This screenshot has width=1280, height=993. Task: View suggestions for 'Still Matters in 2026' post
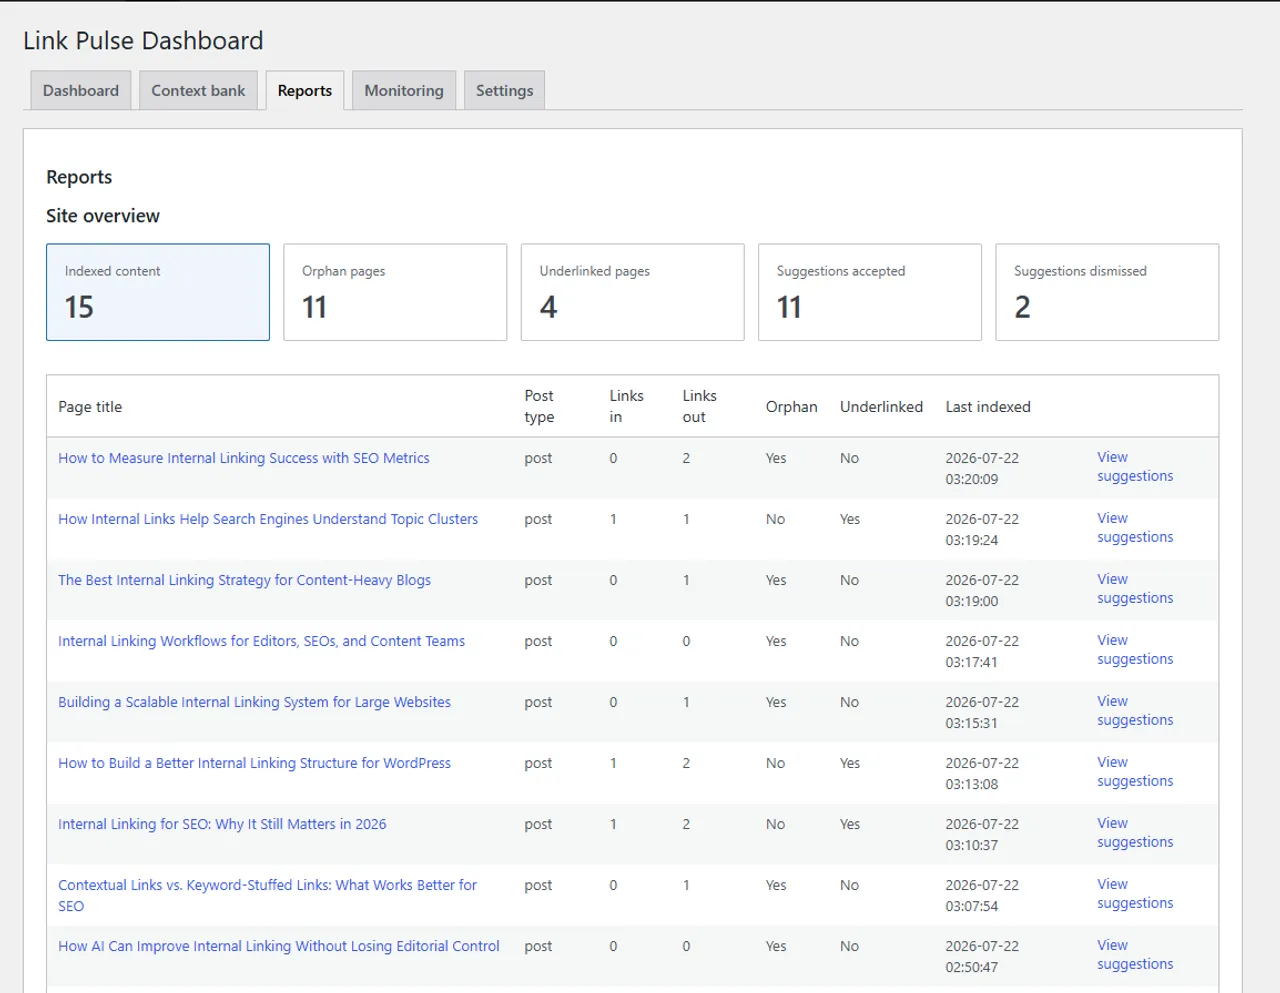1135,833
